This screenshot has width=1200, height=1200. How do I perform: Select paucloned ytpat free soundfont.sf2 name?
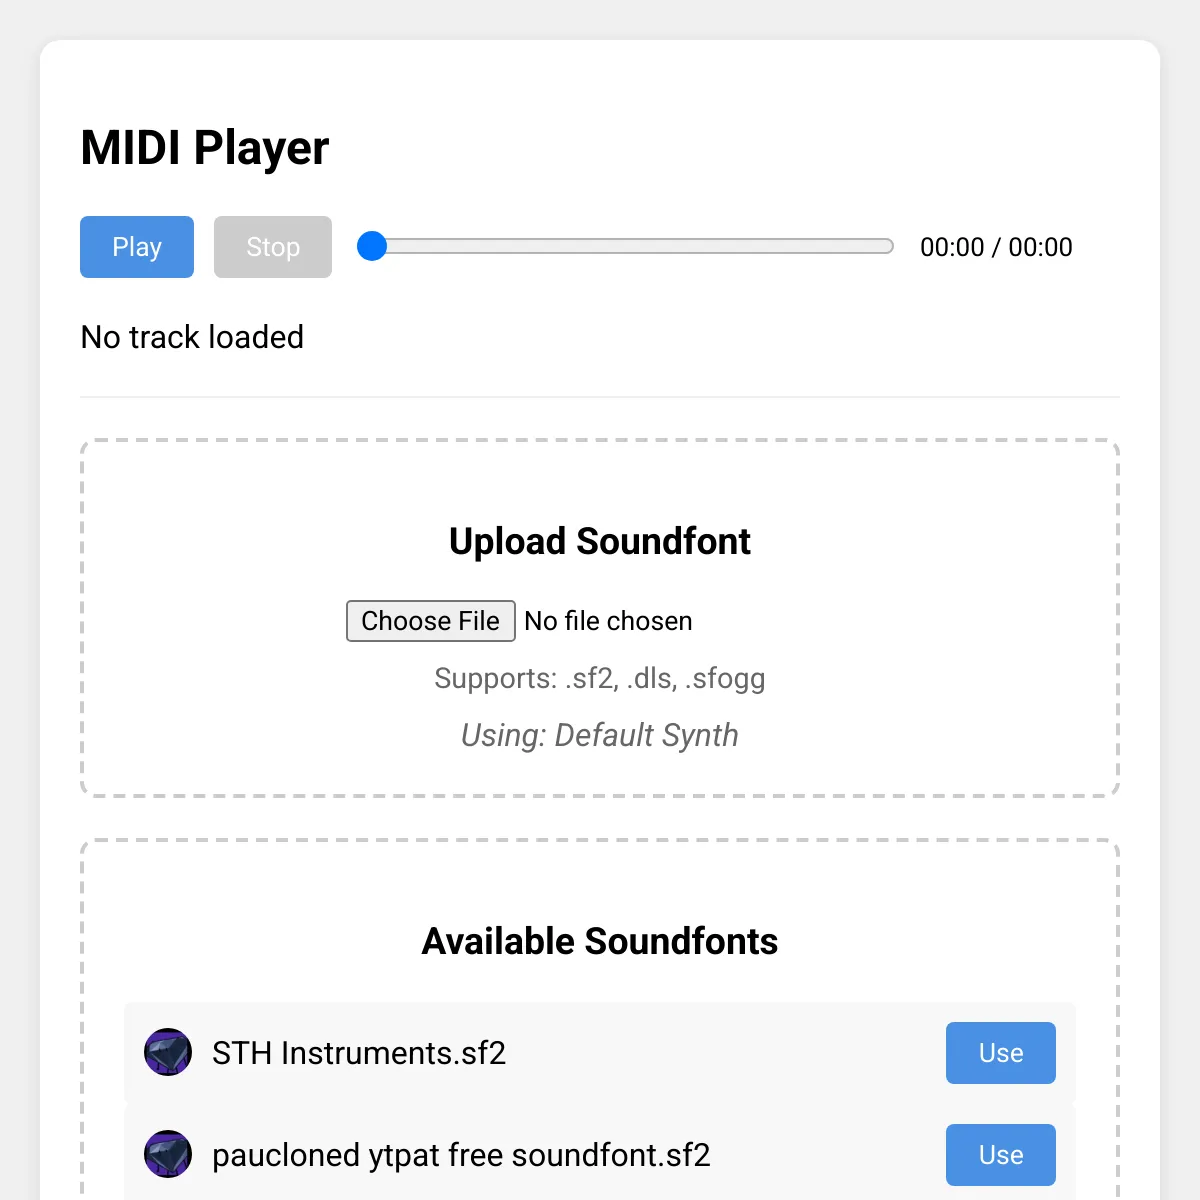[x=461, y=1155]
